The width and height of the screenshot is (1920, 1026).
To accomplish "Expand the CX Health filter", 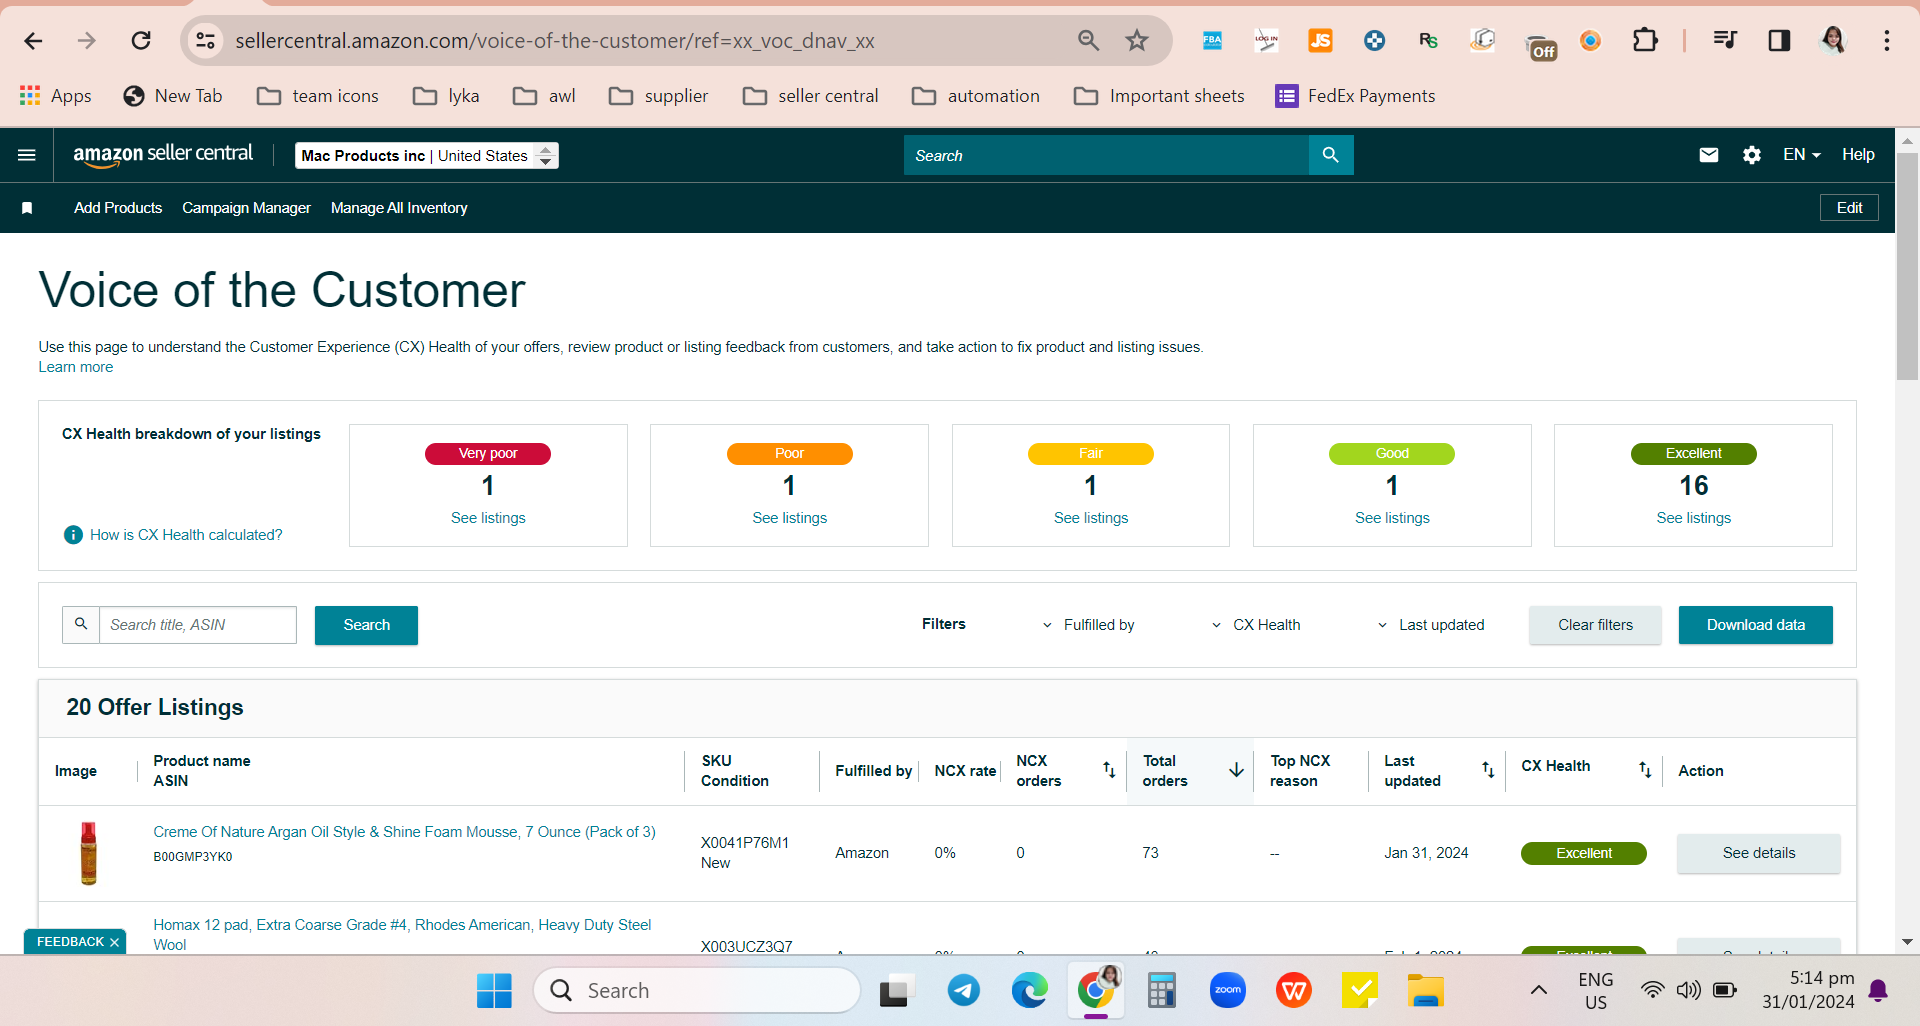I will point(1256,625).
